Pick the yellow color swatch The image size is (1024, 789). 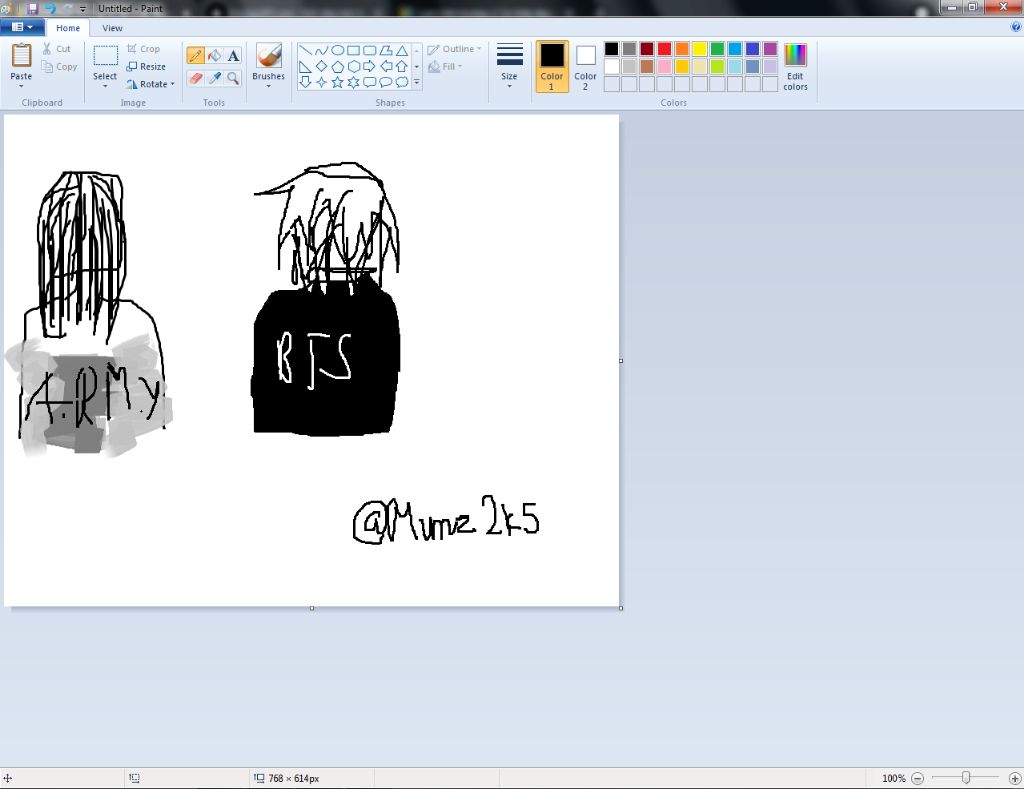coord(699,49)
